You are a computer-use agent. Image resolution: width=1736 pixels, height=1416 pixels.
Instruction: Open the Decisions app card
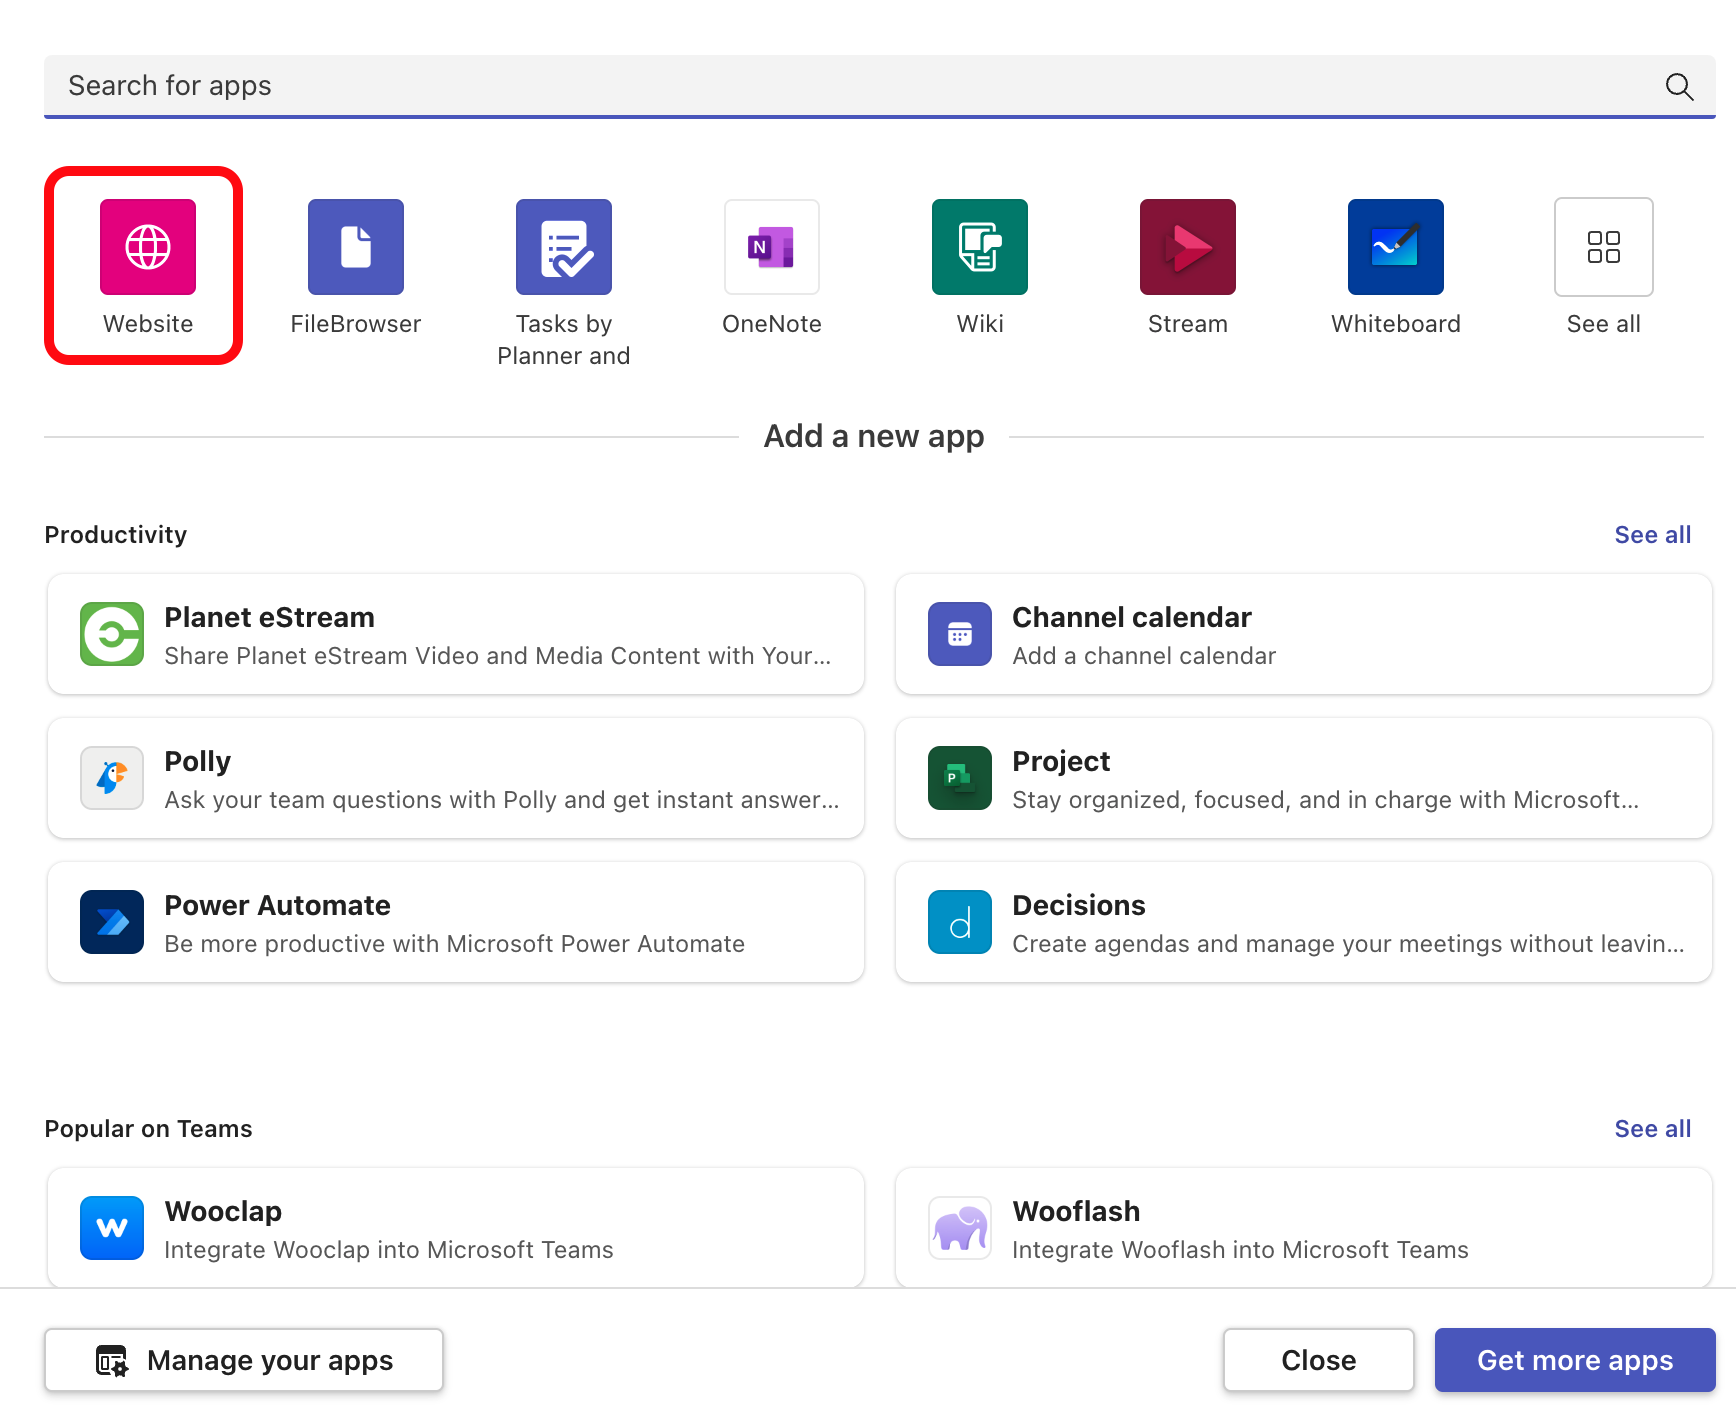tap(1303, 922)
